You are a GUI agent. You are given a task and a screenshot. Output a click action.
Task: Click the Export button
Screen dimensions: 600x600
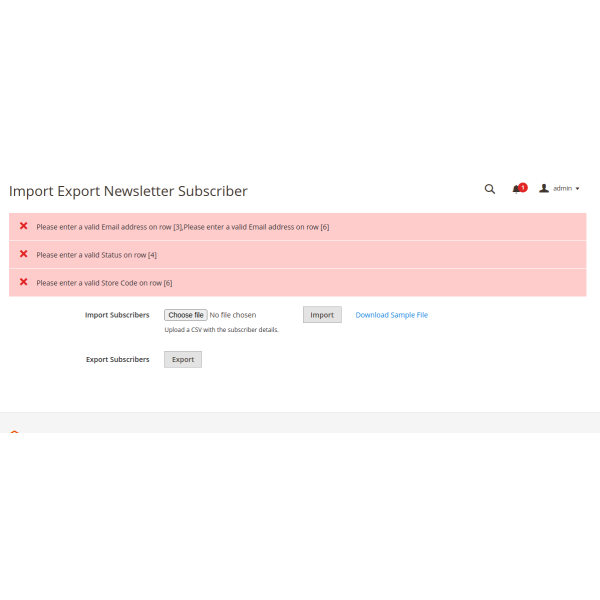tap(183, 360)
